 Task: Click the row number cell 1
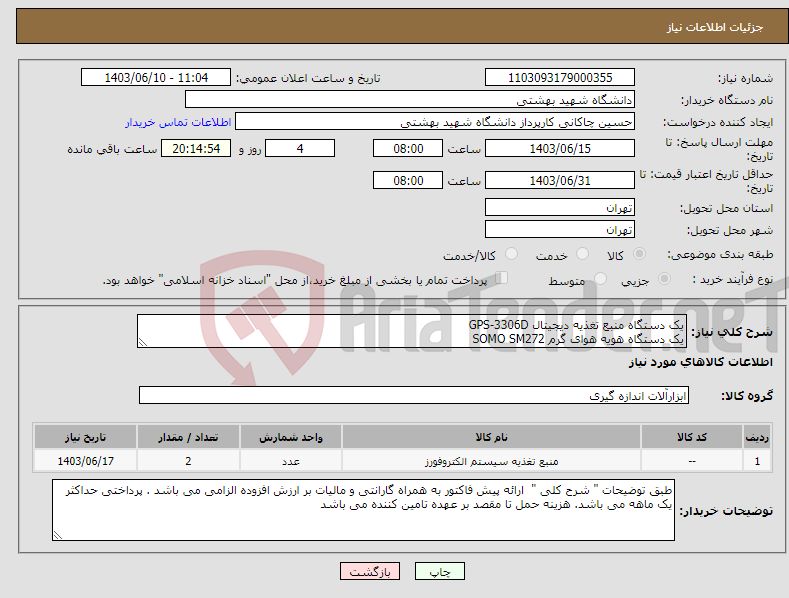point(757,461)
